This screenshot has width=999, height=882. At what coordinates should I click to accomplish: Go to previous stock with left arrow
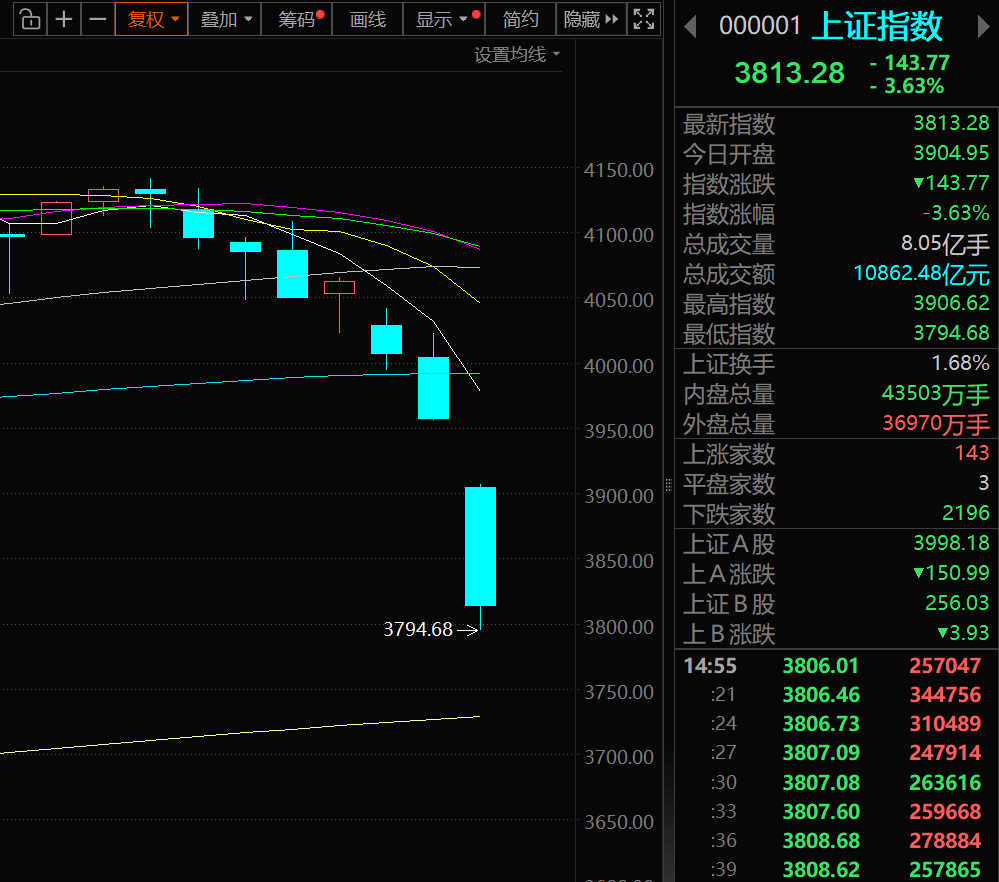point(690,27)
